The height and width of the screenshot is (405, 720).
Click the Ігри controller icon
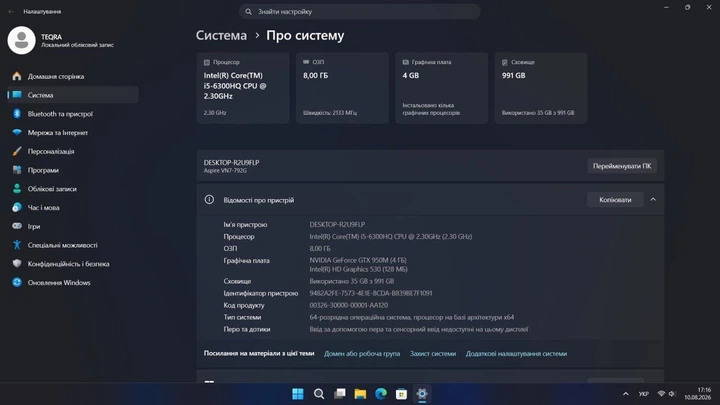[17, 226]
